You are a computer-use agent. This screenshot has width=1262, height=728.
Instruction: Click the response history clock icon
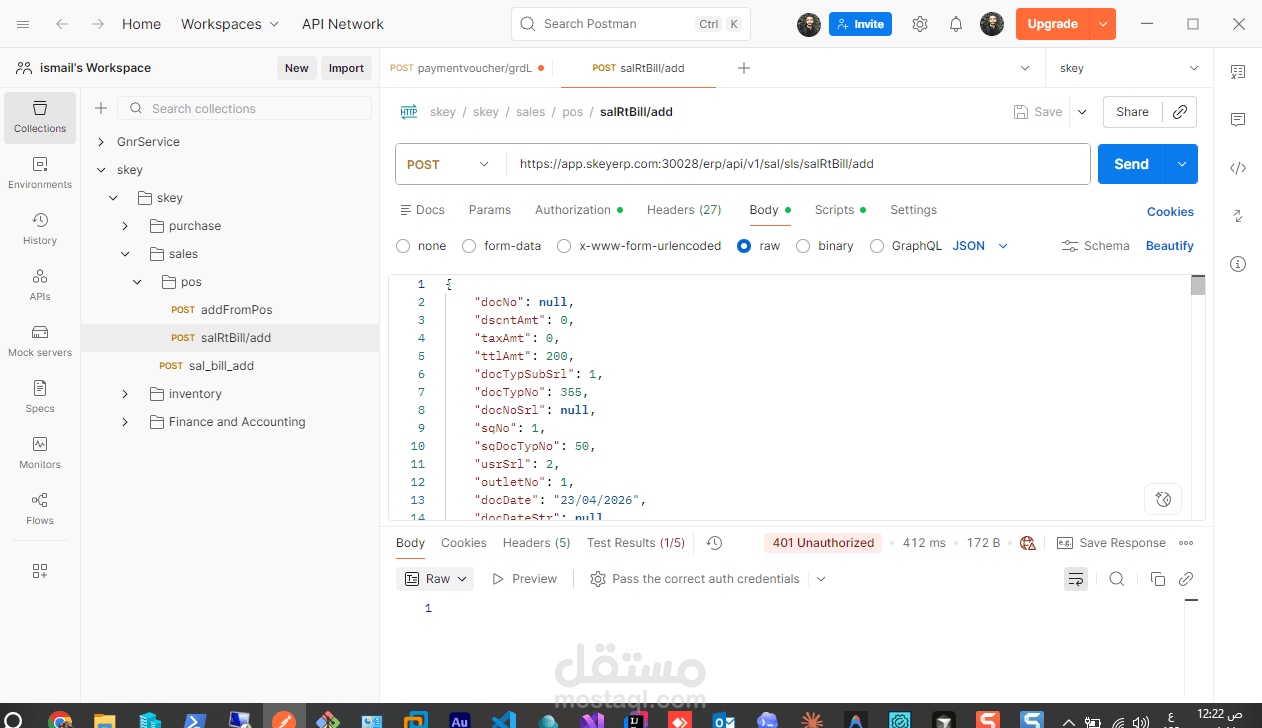714,543
